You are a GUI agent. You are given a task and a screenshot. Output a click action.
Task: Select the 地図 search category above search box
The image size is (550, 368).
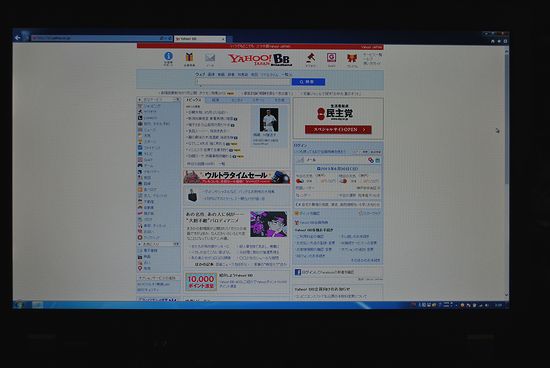[x=254, y=74]
